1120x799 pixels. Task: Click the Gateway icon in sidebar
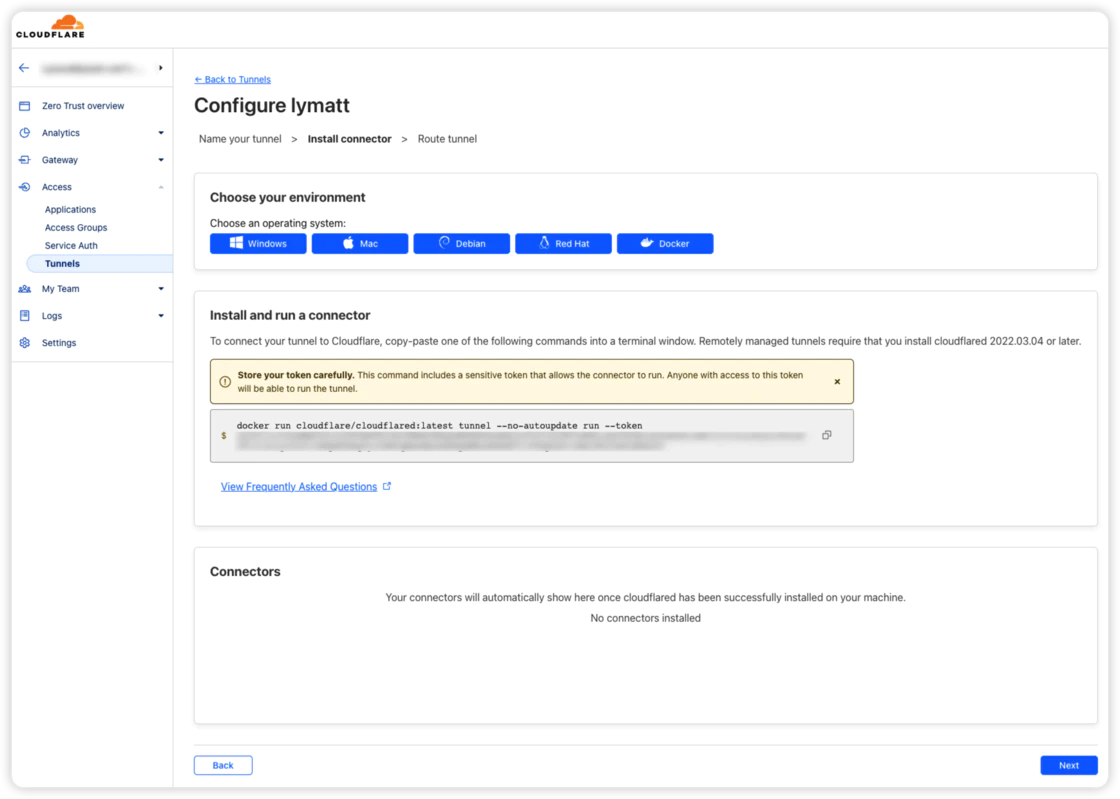(25, 160)
